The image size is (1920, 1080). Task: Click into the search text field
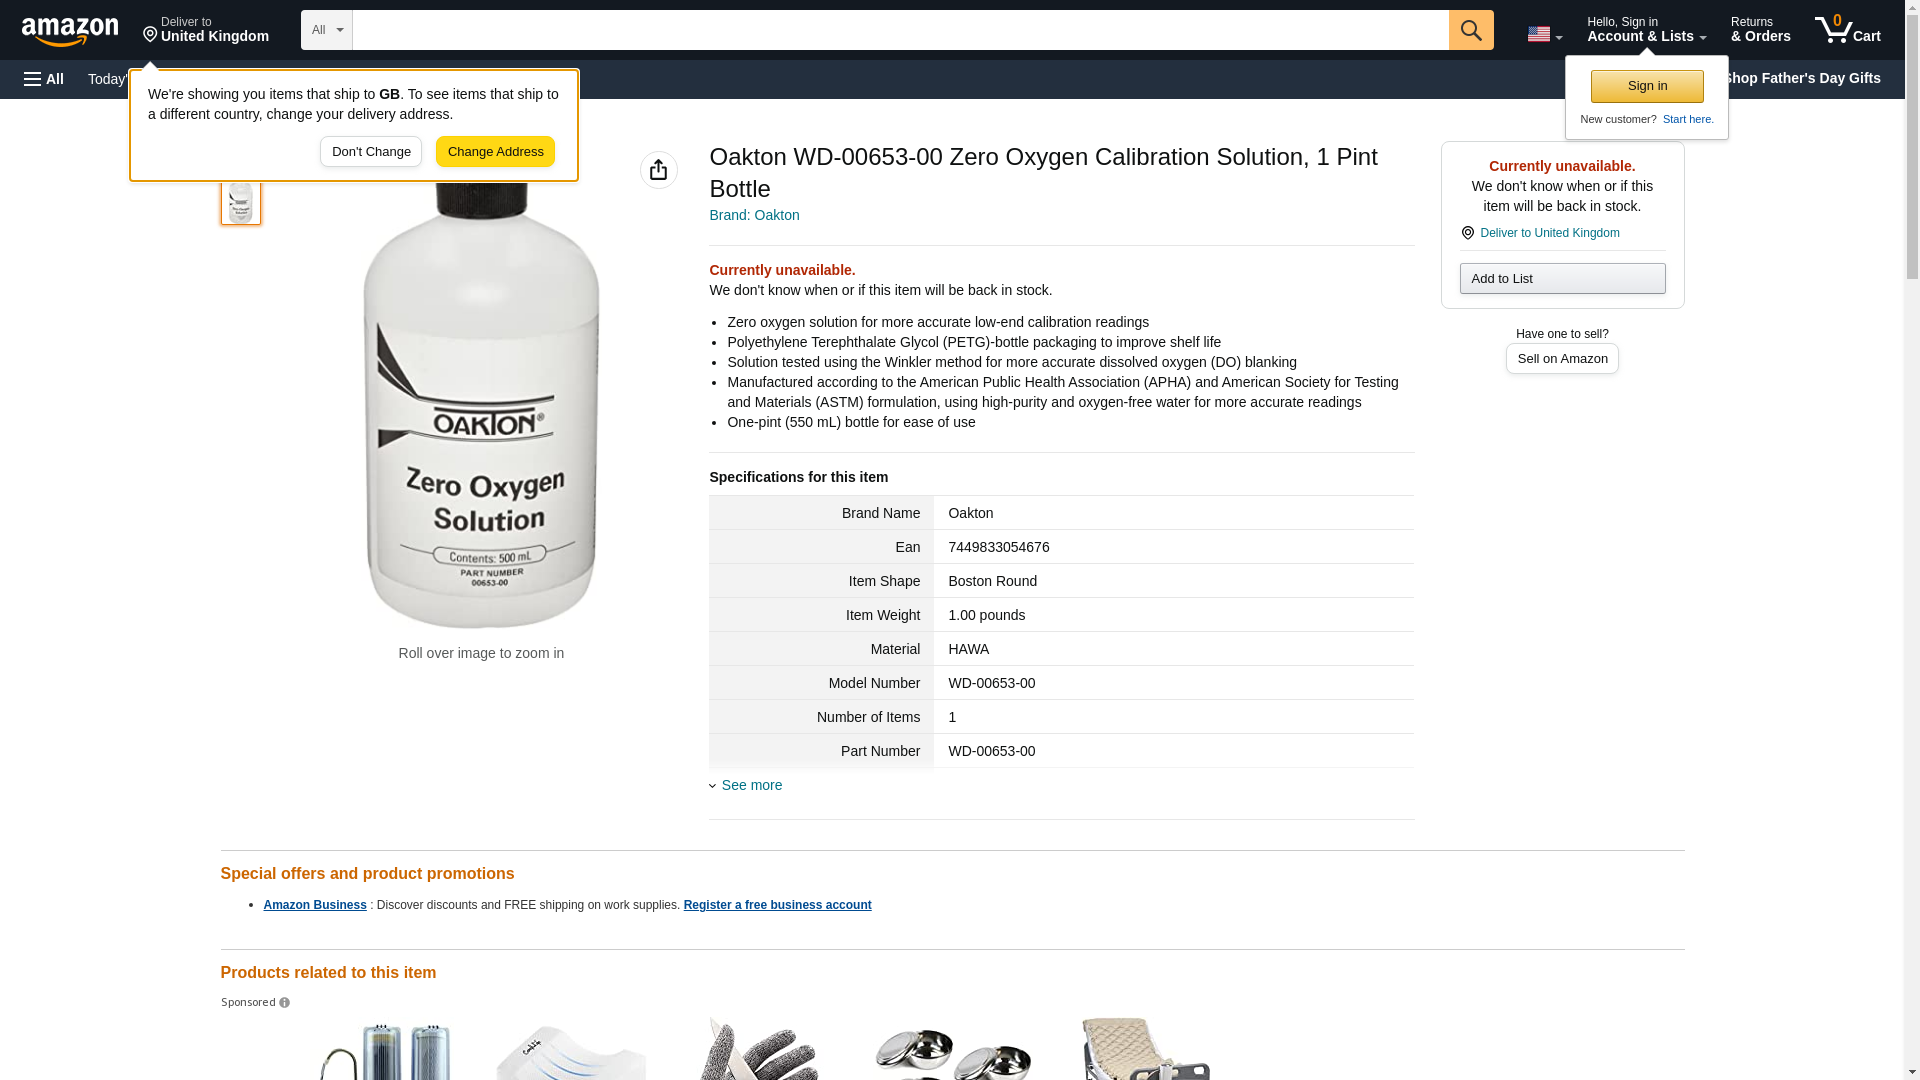coord(900,30)
